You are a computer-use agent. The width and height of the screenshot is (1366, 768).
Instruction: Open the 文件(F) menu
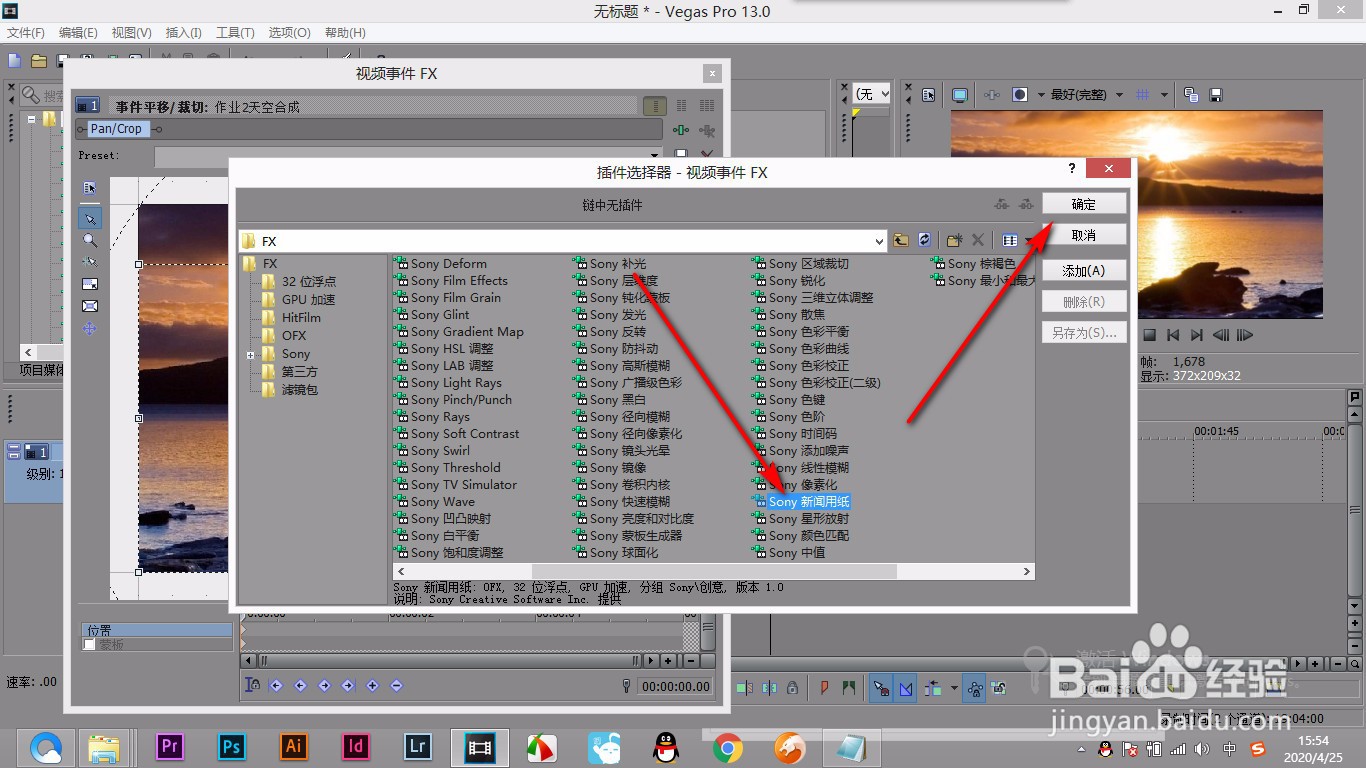point(25,33)
